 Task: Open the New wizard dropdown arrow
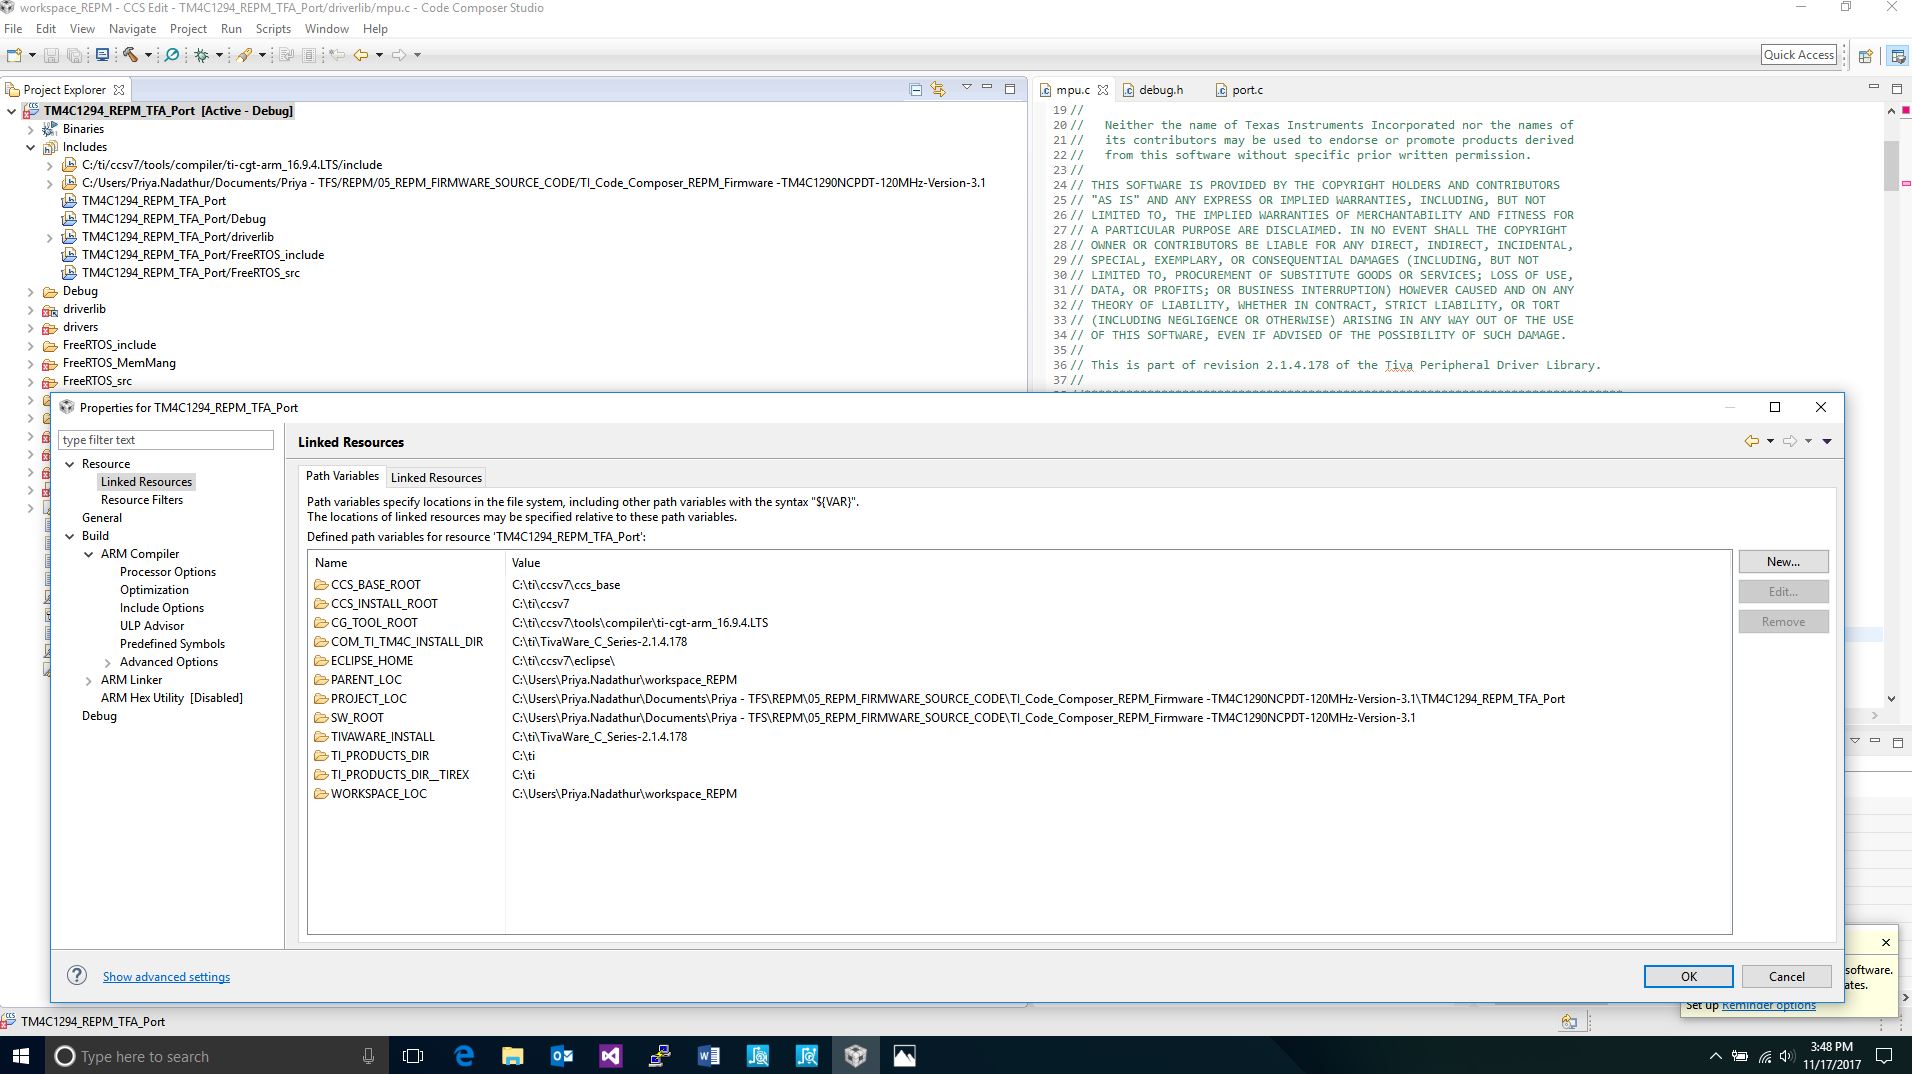[32, 55]
